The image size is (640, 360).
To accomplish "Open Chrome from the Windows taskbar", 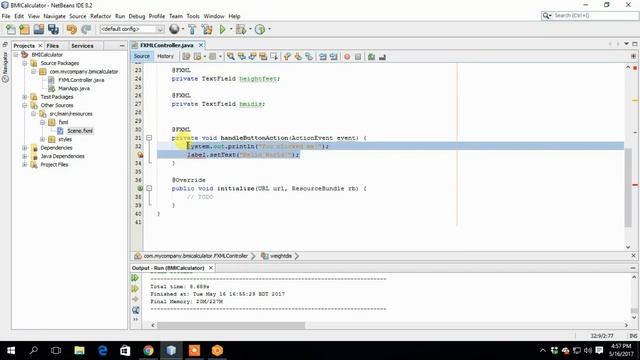I will (x=148, y=350).
